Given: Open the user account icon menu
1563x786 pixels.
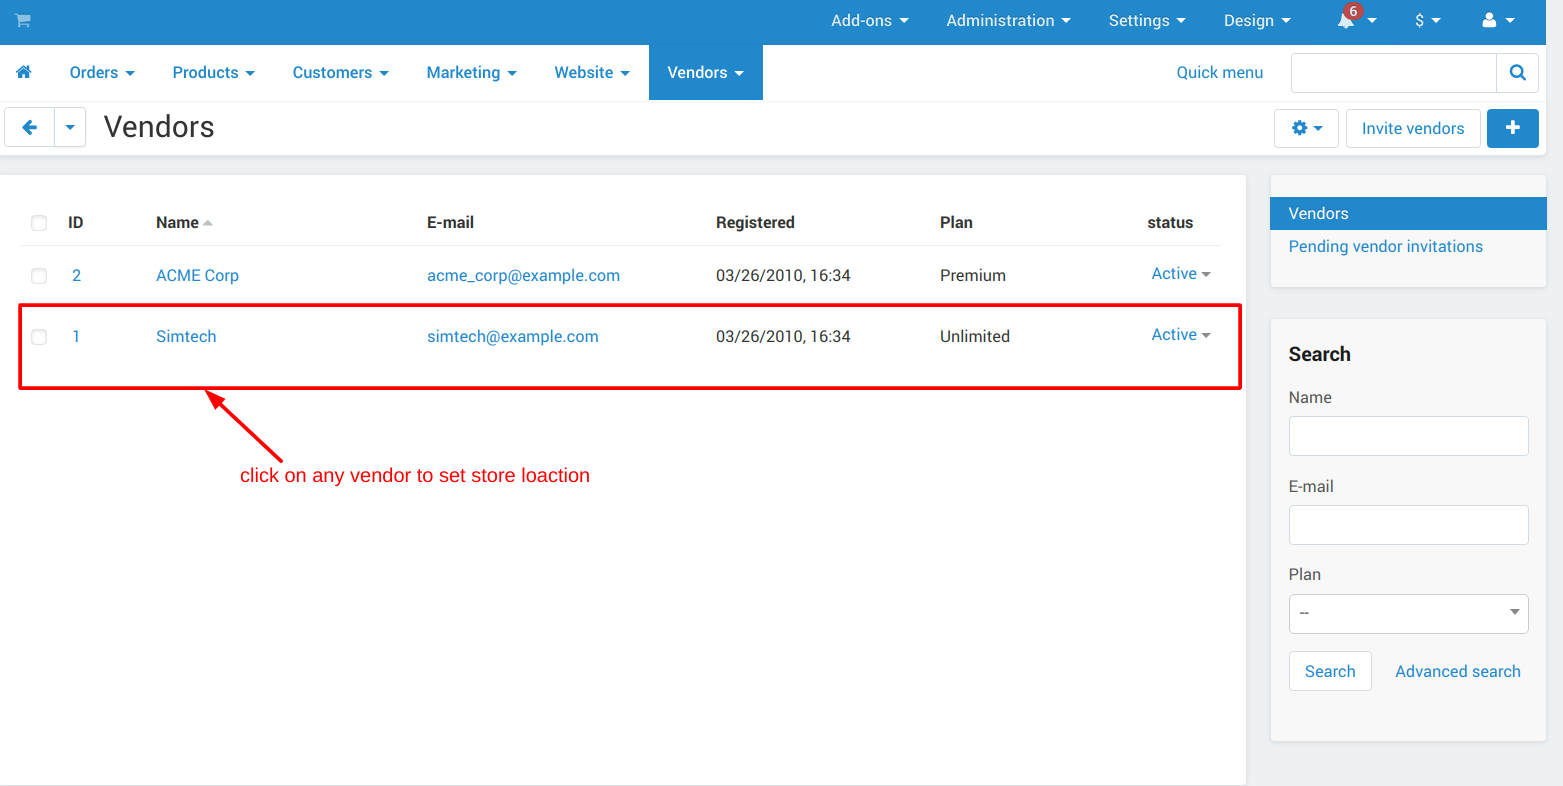Looking at the screenshot, I should (1498, 20).
